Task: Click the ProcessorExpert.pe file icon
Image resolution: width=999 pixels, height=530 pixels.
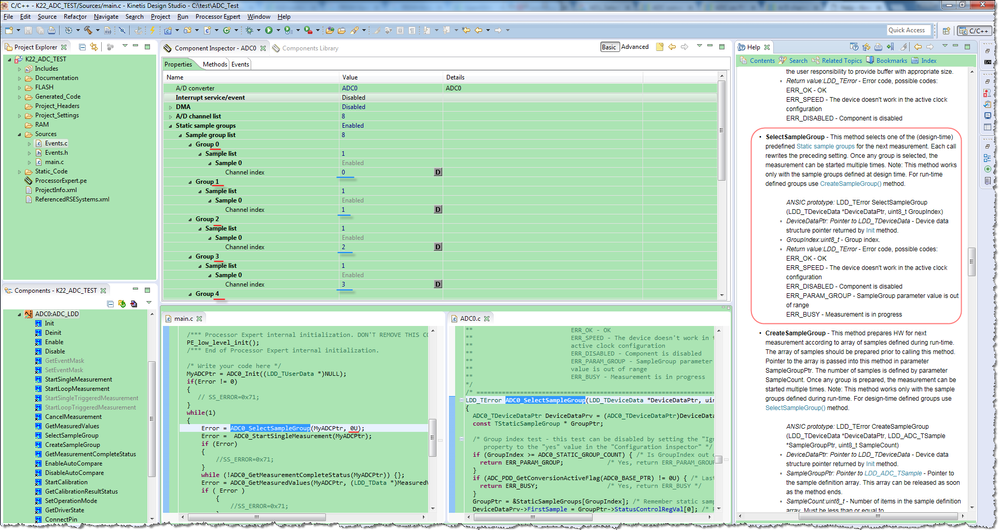Action: click(28, 181)
